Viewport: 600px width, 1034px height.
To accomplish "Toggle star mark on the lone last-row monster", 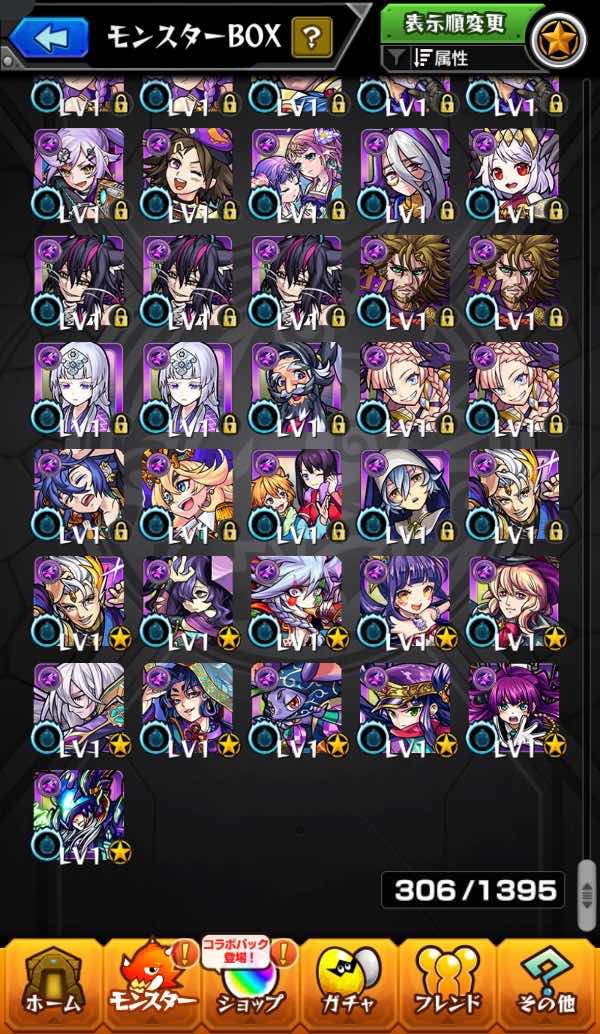I will click(x=119, y=852).
